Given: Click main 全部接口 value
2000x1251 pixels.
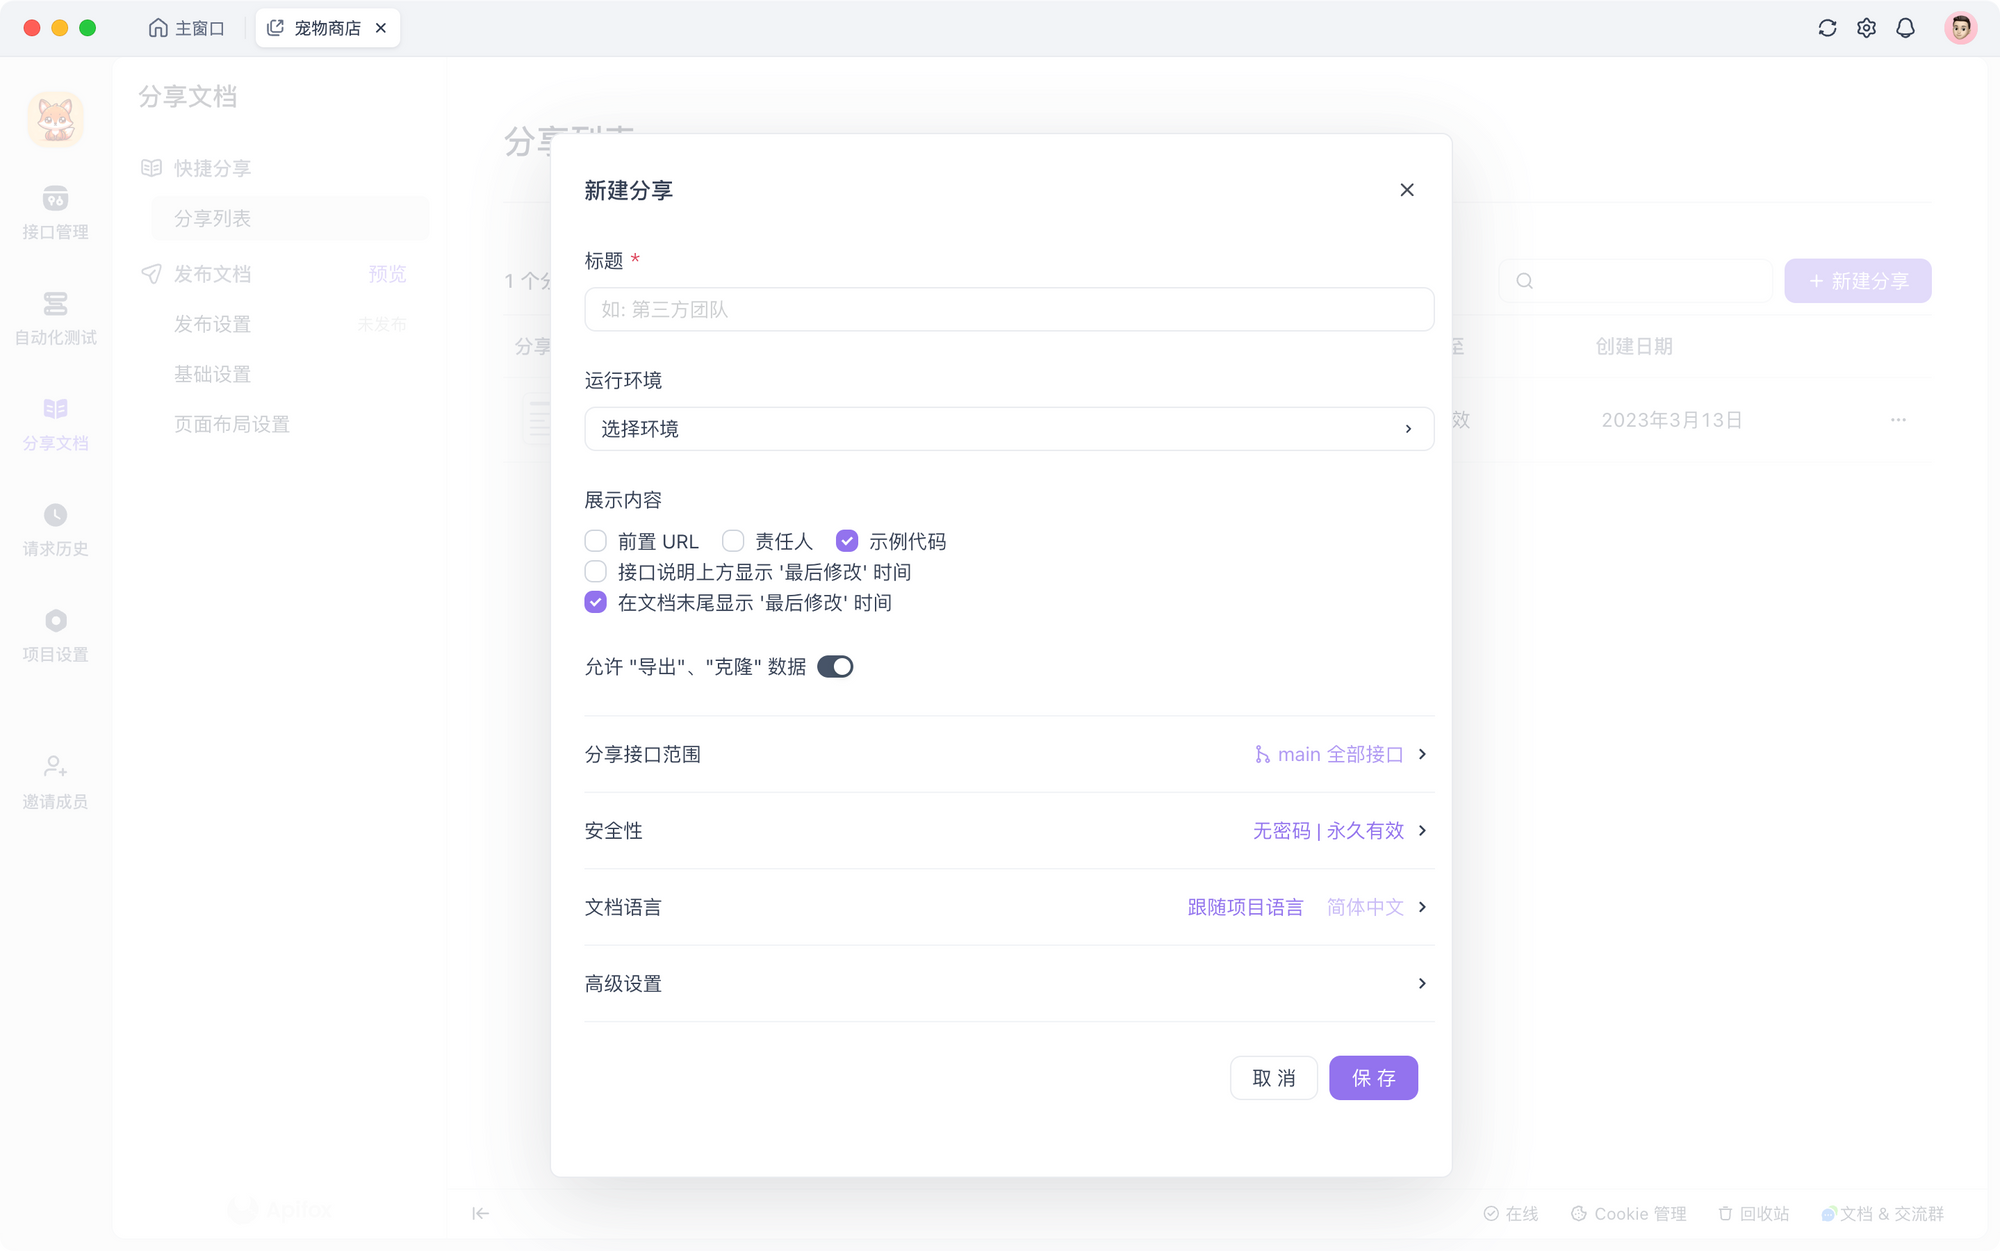Looking at the screenshot, I should [x=1329, y=754].
